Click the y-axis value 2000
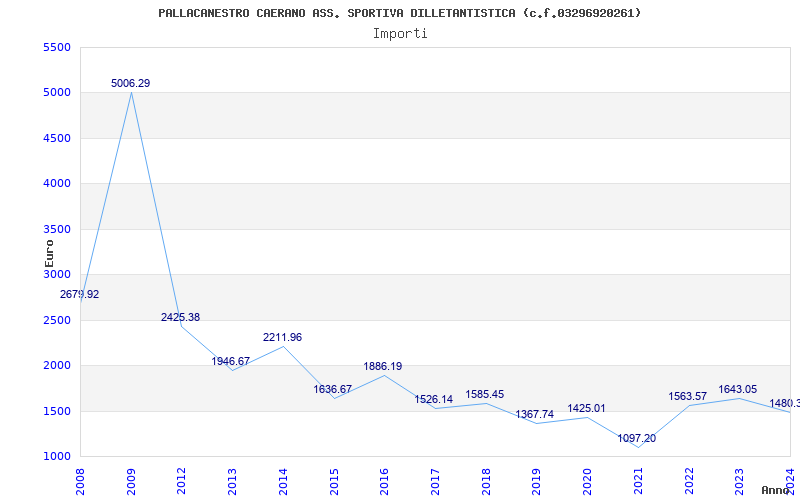This screenshot has height=500, width=800. 57,366
